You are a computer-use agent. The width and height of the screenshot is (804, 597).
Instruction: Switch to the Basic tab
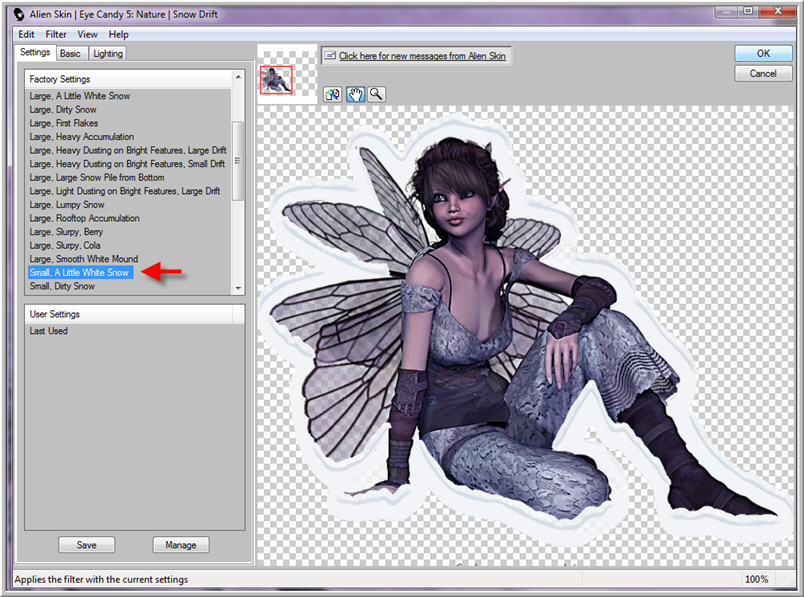click(70, 53)
